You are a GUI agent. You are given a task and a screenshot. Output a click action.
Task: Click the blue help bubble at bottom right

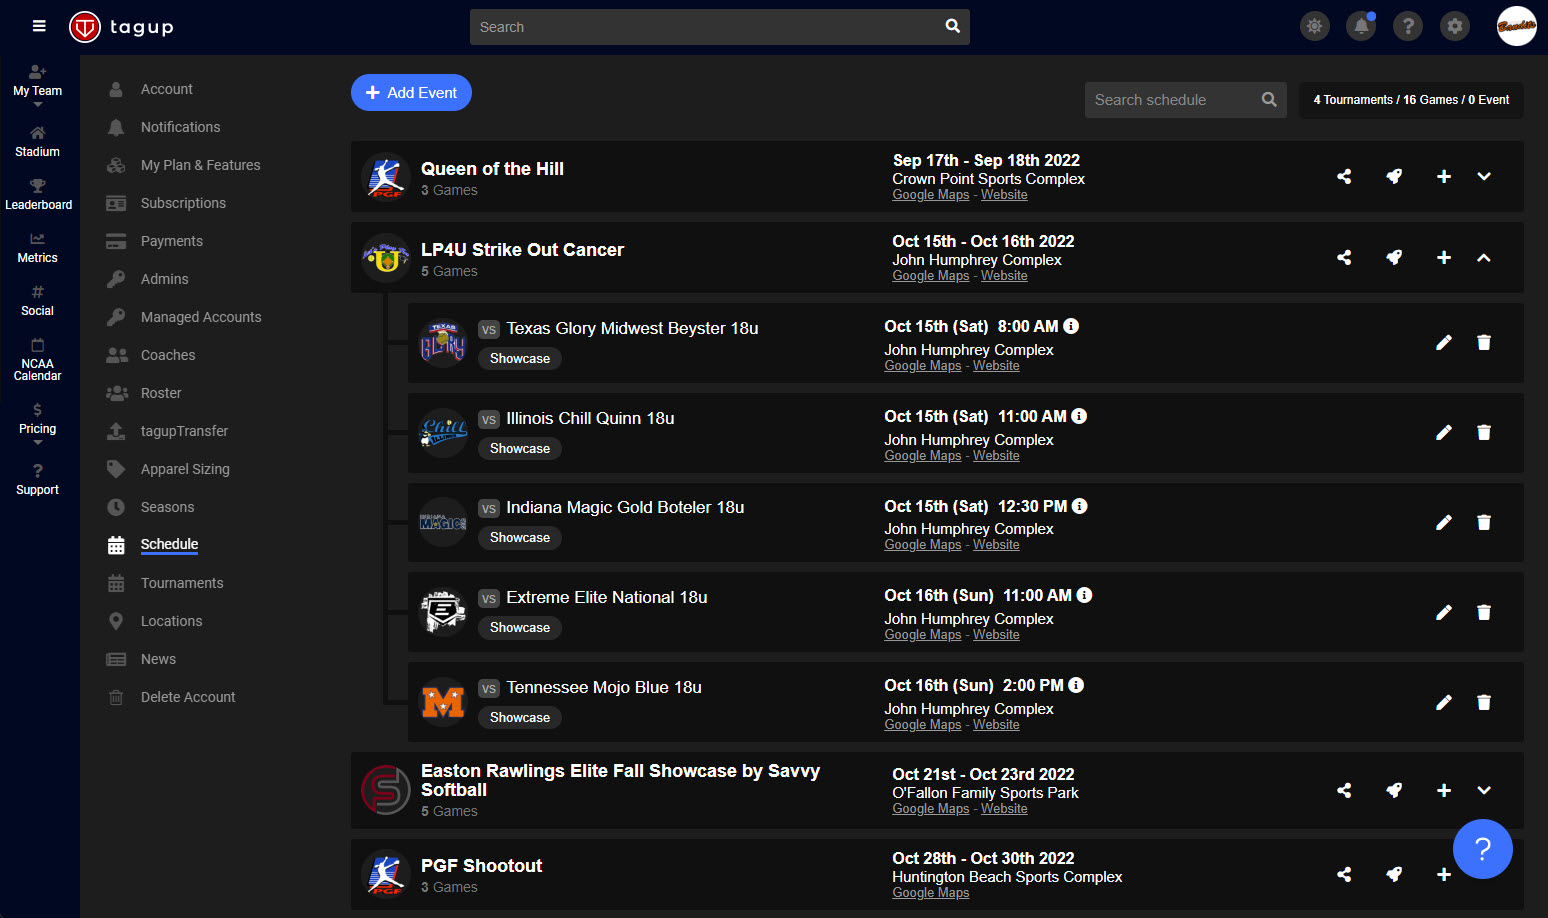1483,849
